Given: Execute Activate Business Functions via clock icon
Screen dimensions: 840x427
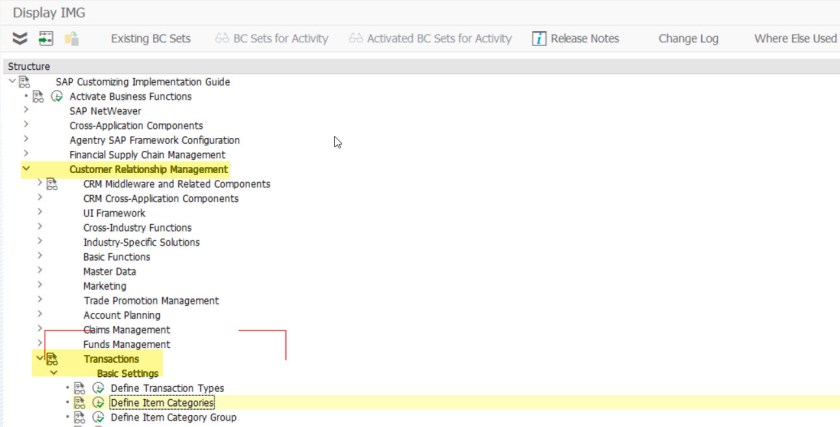Looking at the screenshot, I should click(57, 96).
